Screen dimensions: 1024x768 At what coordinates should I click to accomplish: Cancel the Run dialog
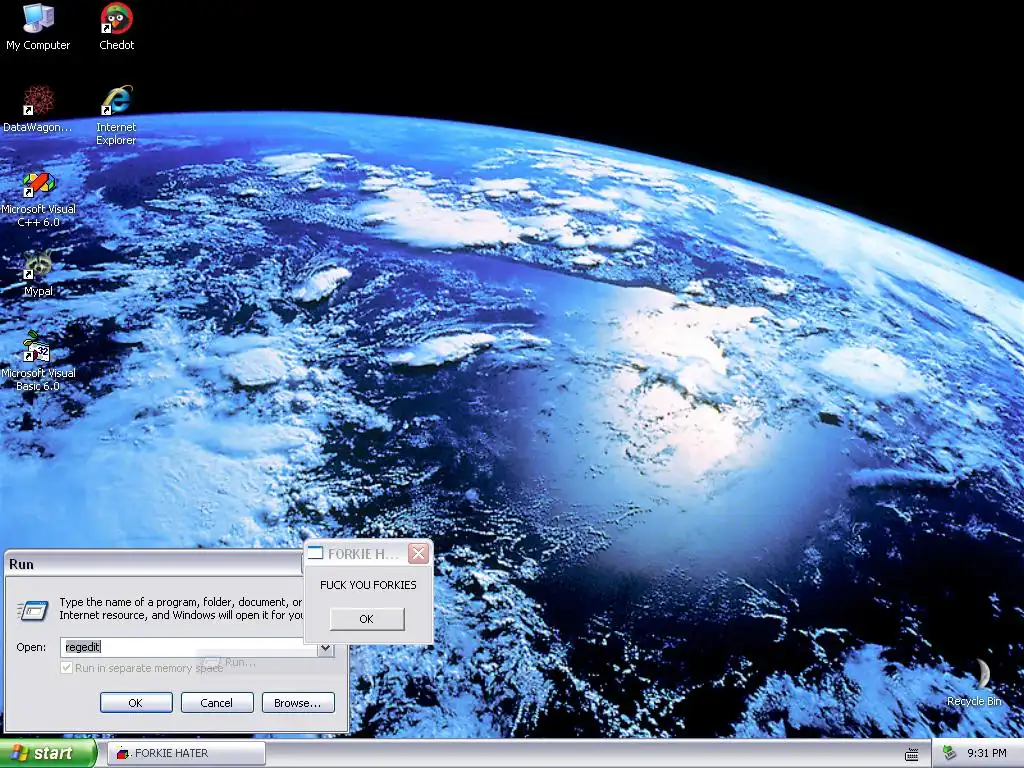[217, 703]
